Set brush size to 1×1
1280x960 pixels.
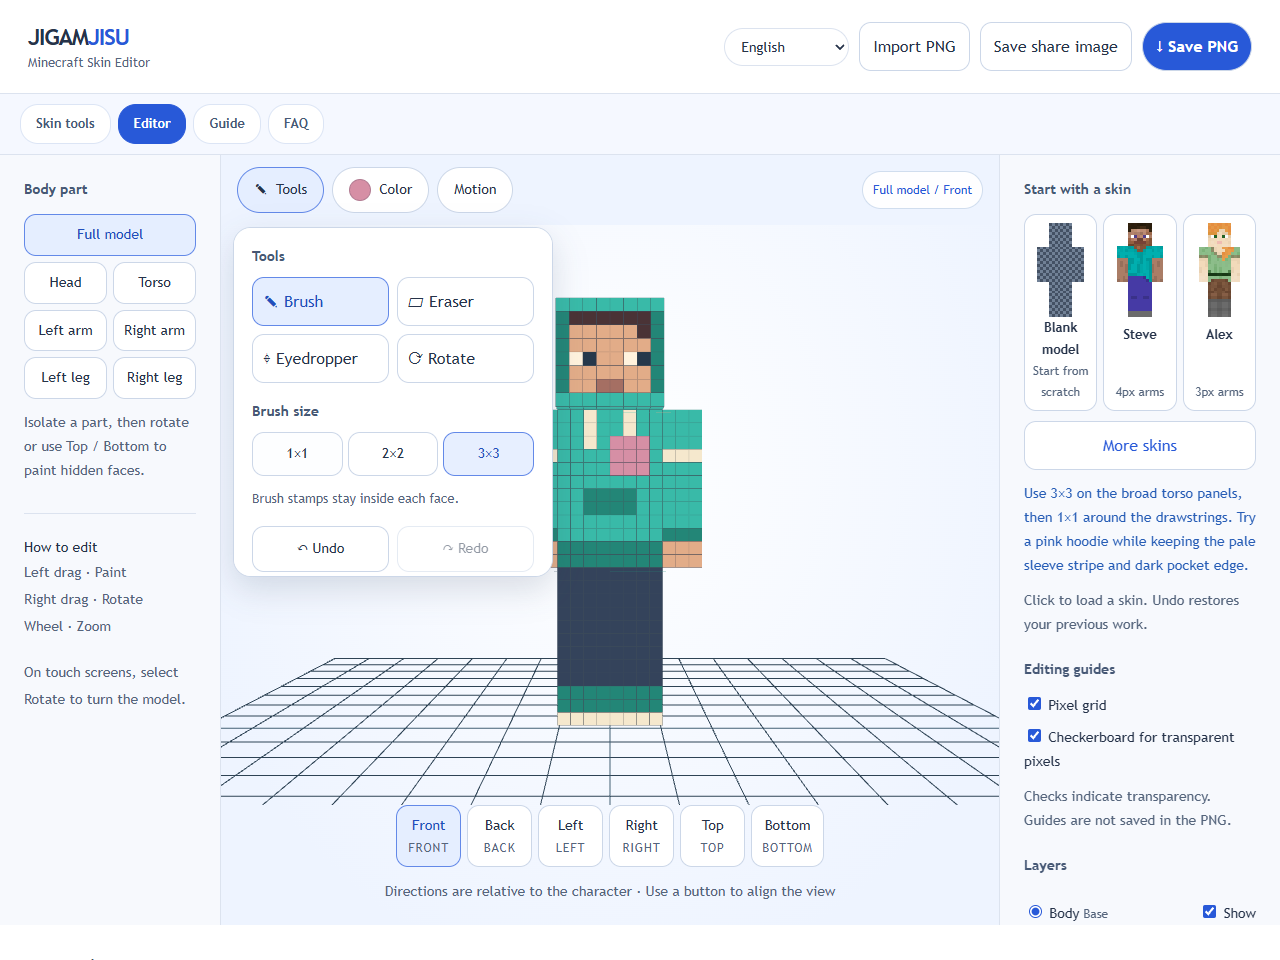pyautogui.click(x=297, y=453)
